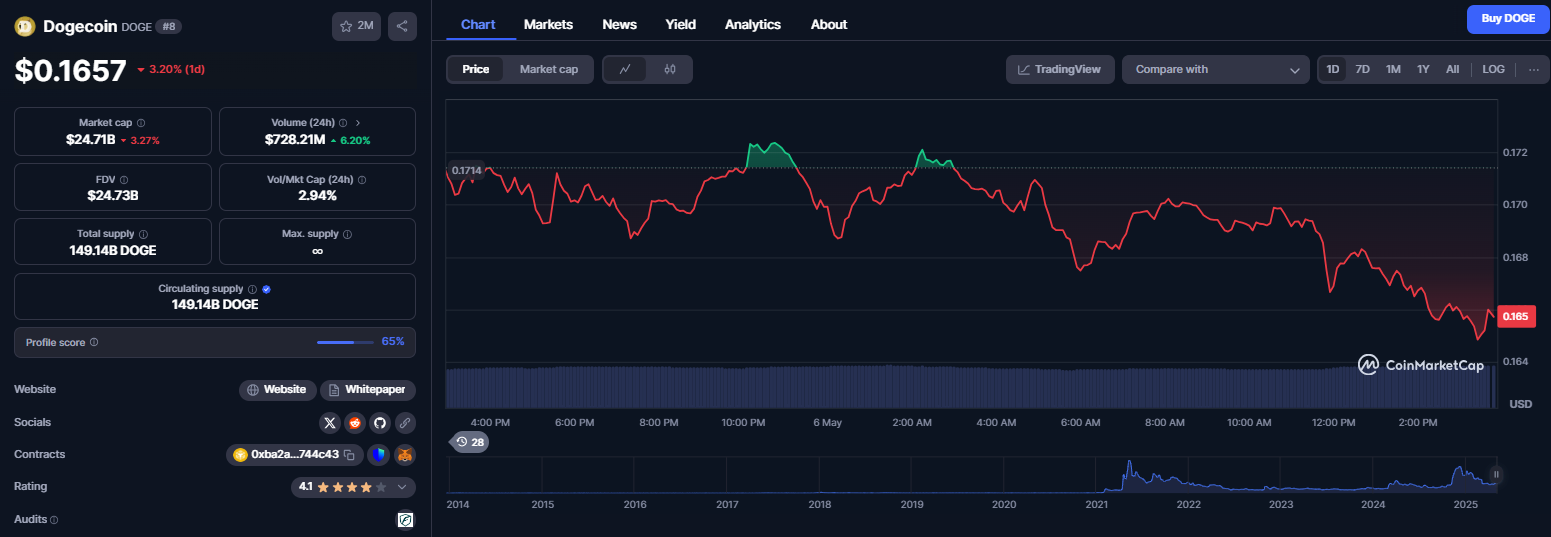Click the $24.71B market cap value
The width and height of the screenshot is (1551, 537).
(x=91, y=140)
